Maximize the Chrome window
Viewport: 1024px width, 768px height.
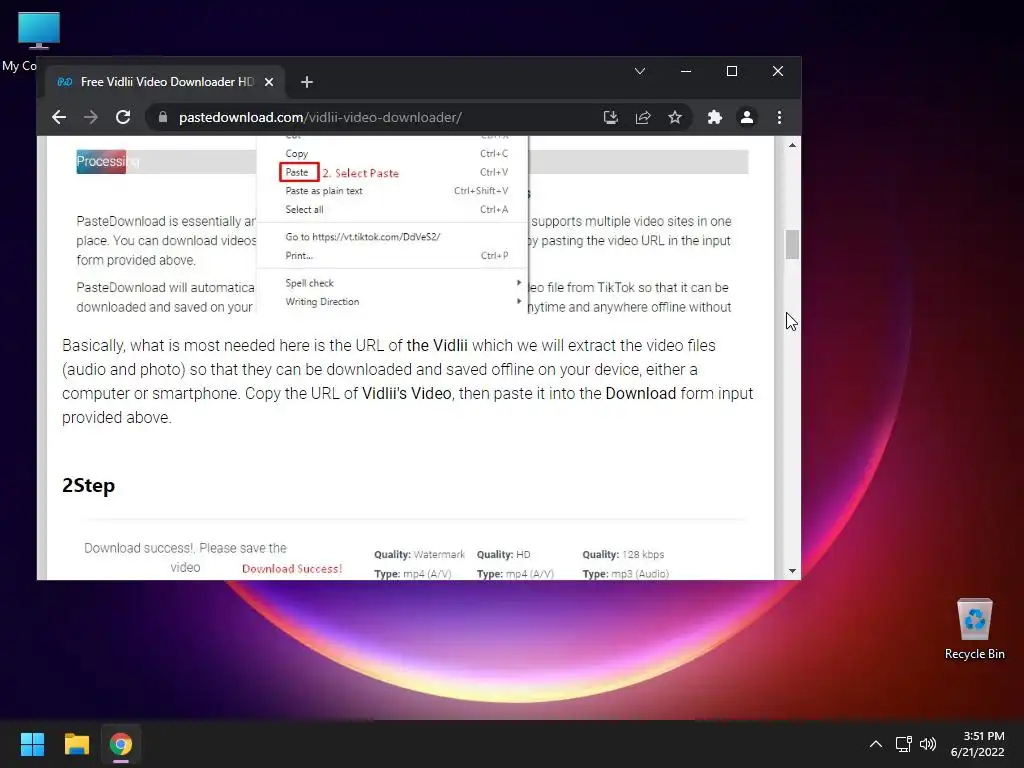pos(732,71)
